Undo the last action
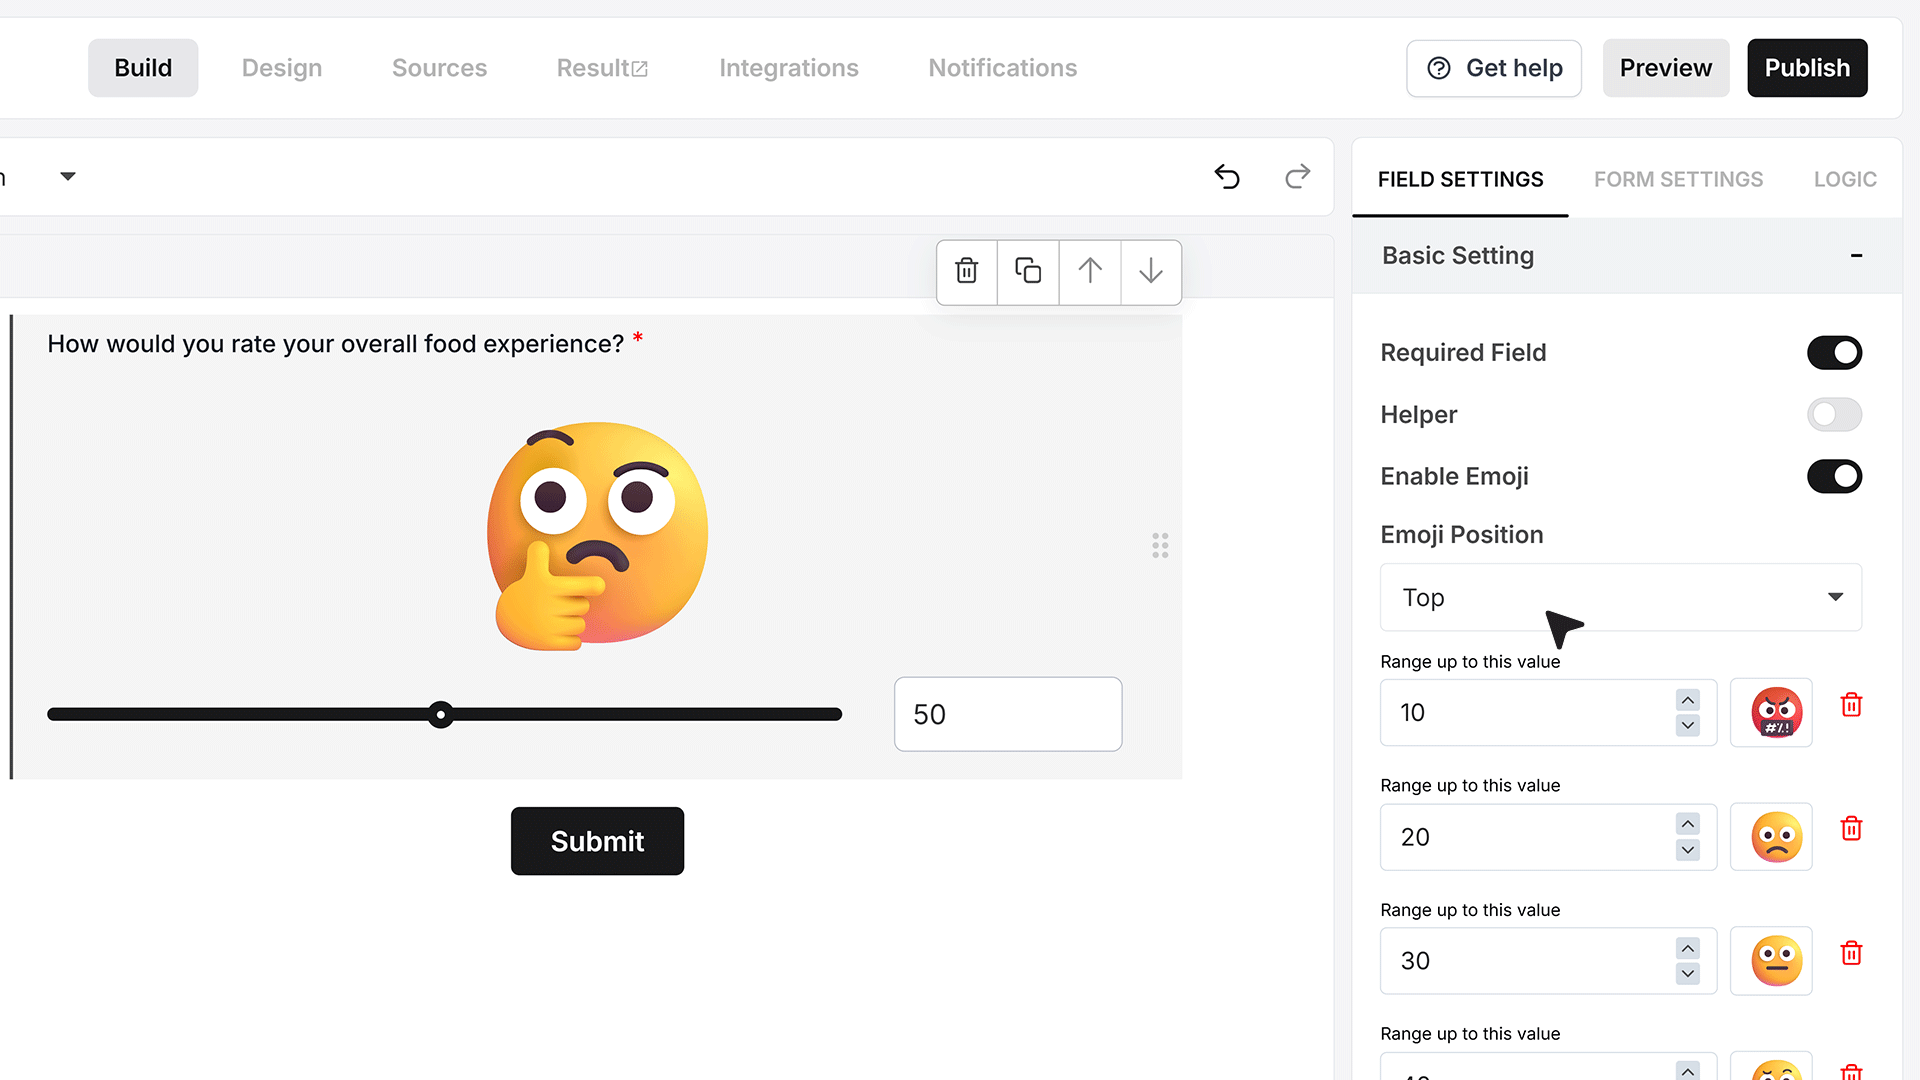Screen dimensions: 1920x1080 coord(1227,177)
